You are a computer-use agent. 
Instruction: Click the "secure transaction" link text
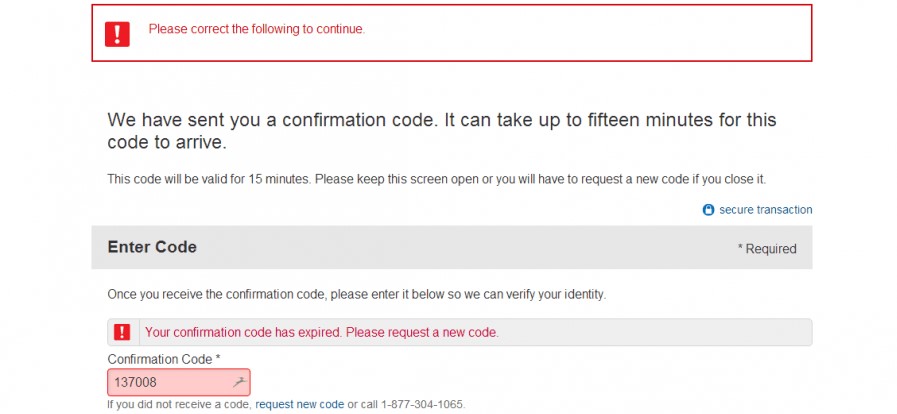765,210
